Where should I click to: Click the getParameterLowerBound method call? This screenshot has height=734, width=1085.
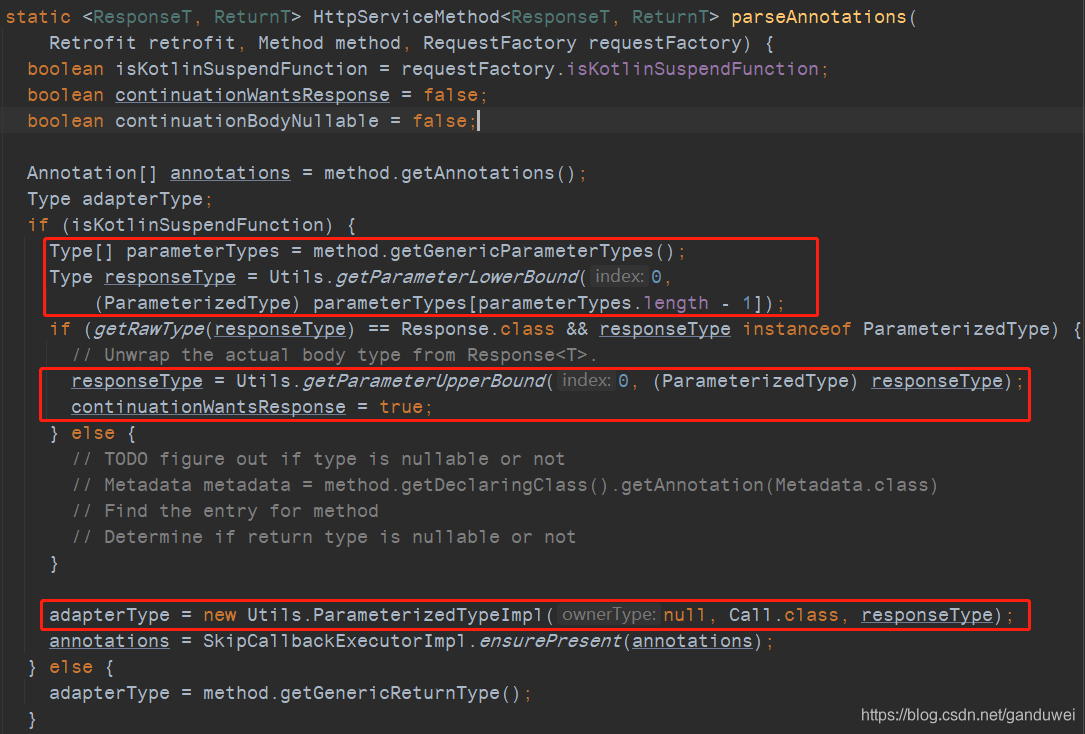tap(456, 277)
